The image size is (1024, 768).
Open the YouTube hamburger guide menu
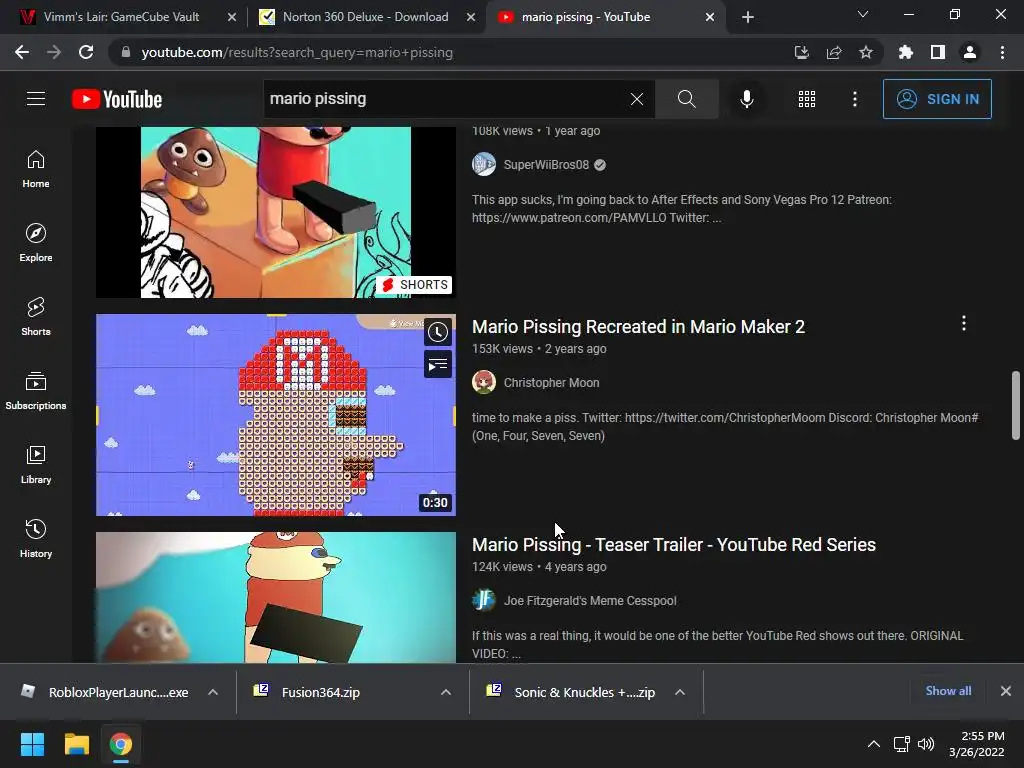click(x=36, y=99)
